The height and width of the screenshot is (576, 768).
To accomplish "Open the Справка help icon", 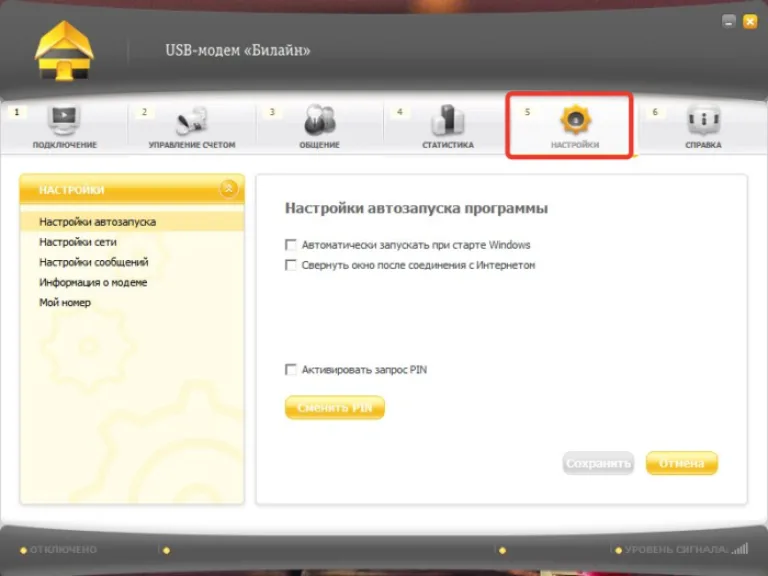I will [x=703, y=120].
